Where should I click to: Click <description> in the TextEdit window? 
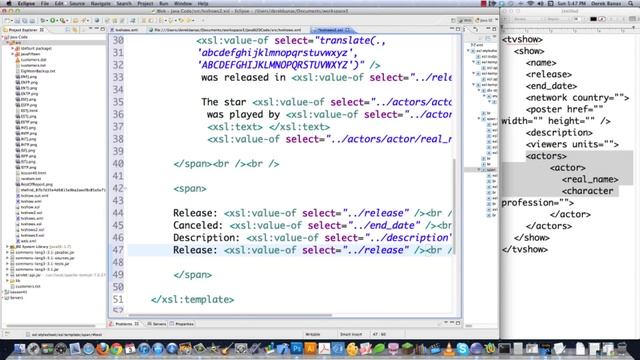[x=559, y=133]
